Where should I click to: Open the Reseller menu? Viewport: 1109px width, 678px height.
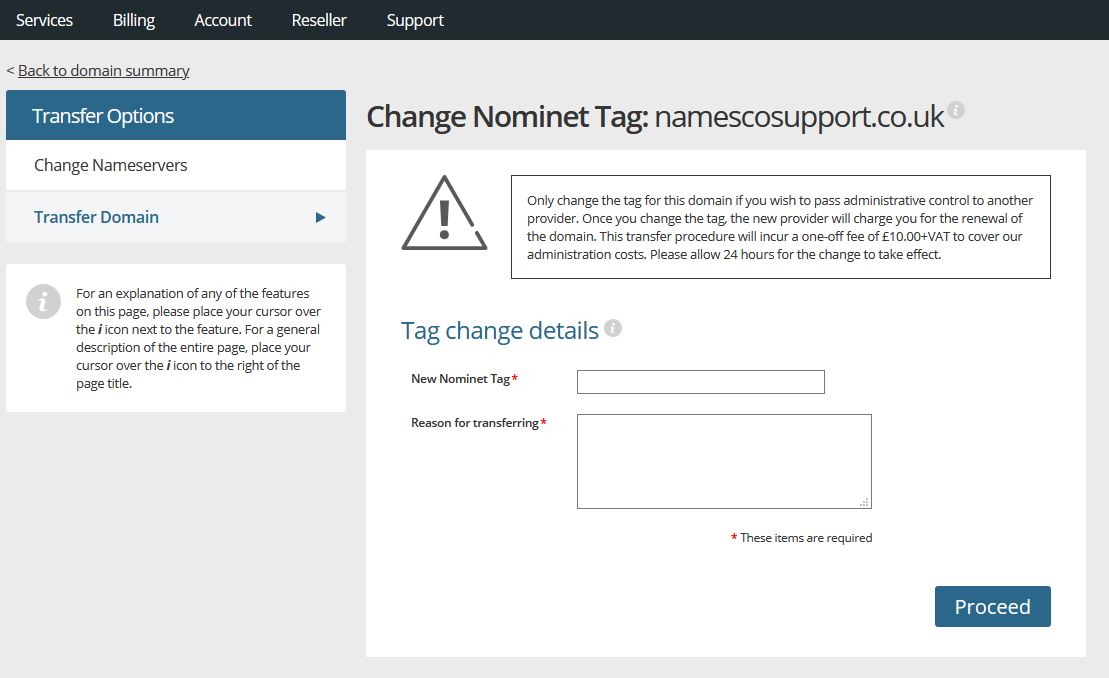[x=319, y=20]
